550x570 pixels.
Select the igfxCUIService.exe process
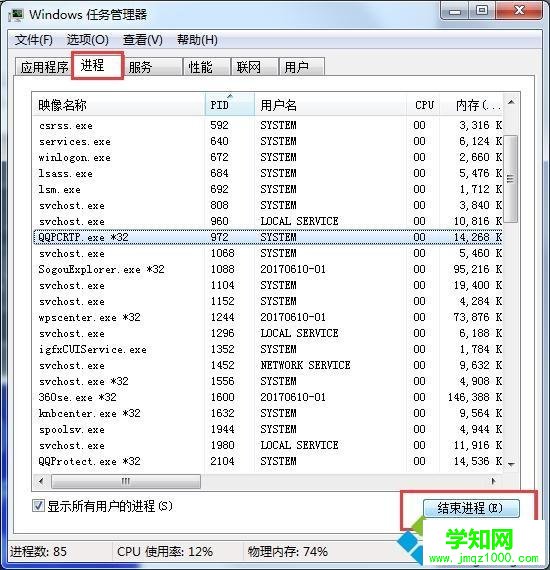[268, 349]
